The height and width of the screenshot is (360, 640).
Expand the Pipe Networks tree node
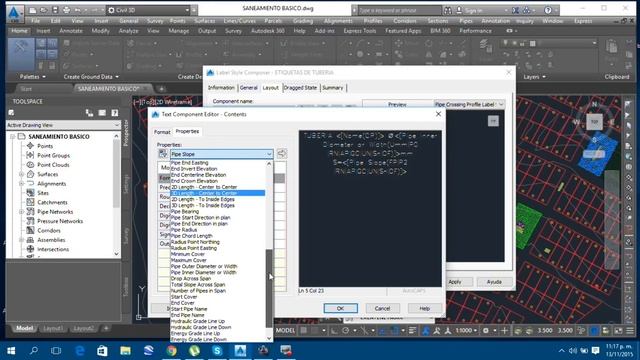pyautogui.click(x=21, y=212)
